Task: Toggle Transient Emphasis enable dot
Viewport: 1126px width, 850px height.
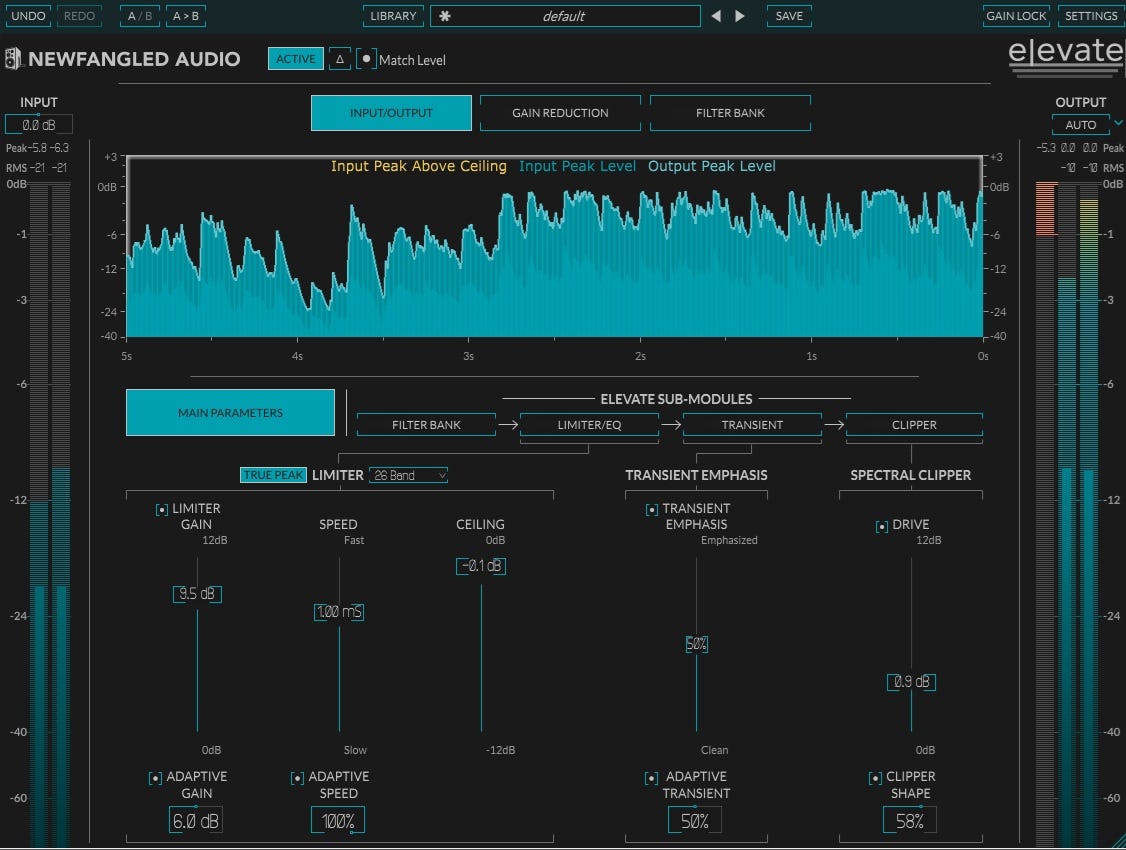Action: [x=651, y=510]
